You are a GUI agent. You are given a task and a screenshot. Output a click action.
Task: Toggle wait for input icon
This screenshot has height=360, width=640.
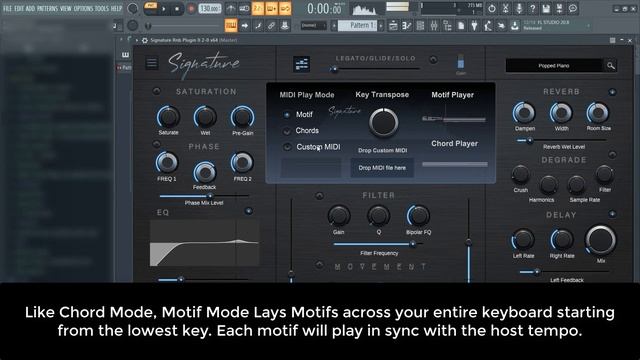(x=244, y=8)
